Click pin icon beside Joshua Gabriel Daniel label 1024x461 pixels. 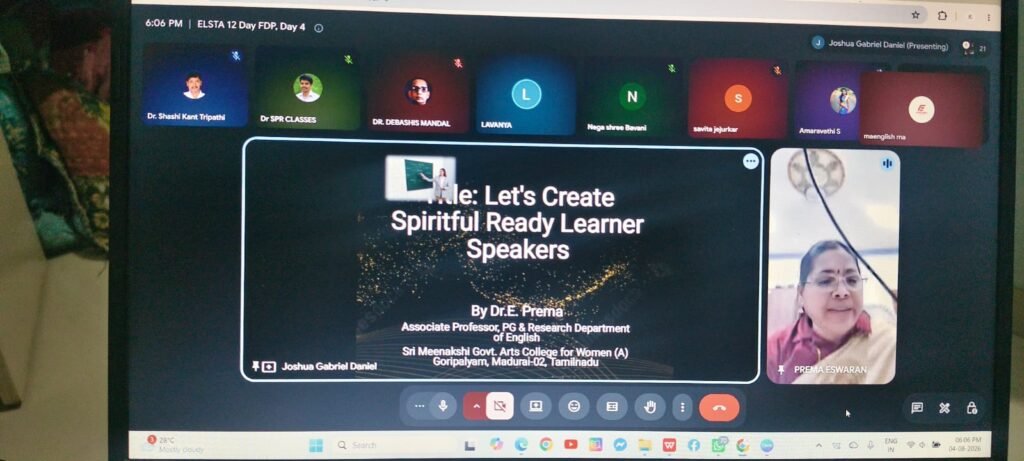(256, 366)
